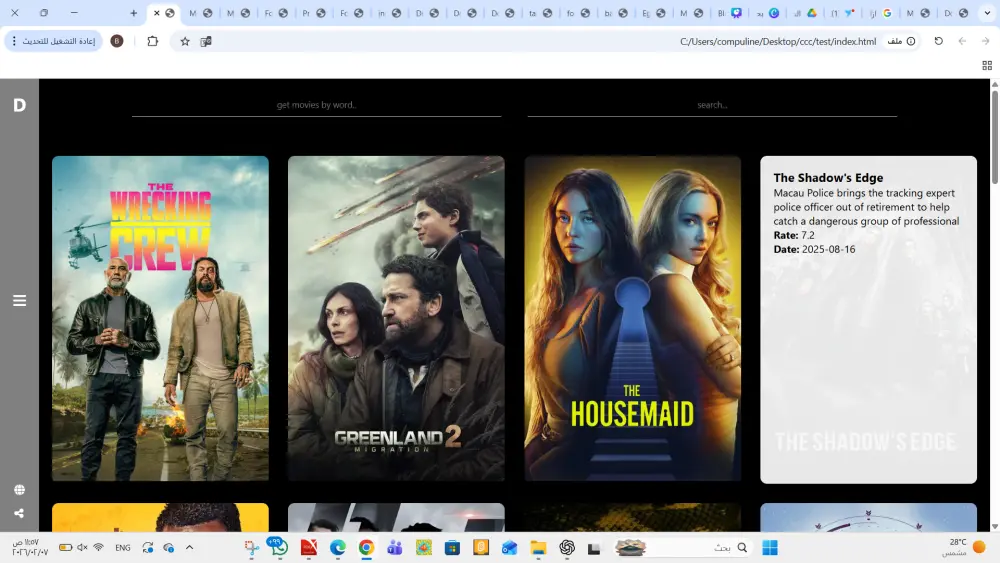
Task: Switch to the tab labeled 'in'
Action: (x=388, y=13)
